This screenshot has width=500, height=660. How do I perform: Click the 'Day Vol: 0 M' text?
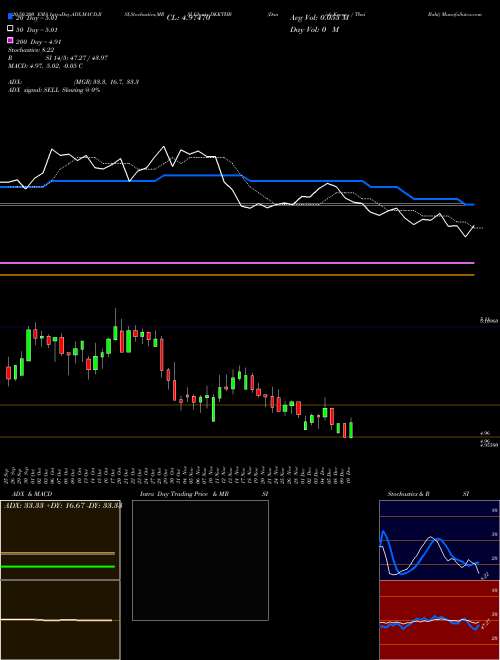tap(314, 30)
